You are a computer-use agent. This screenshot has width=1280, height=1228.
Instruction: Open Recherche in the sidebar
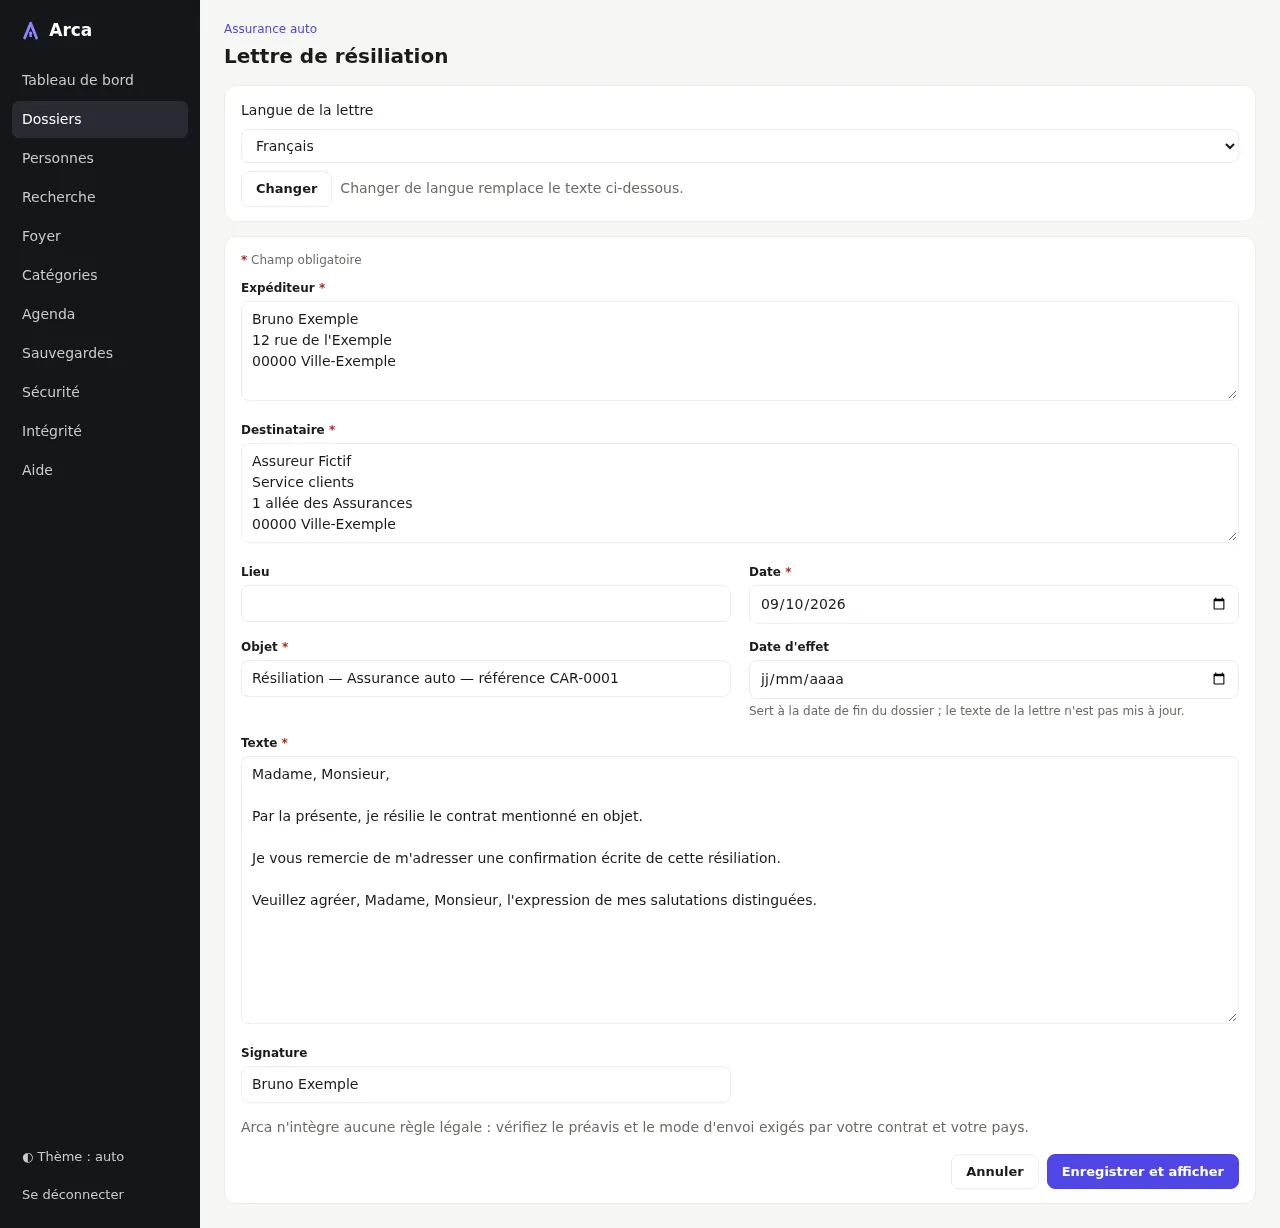[100, 197]
